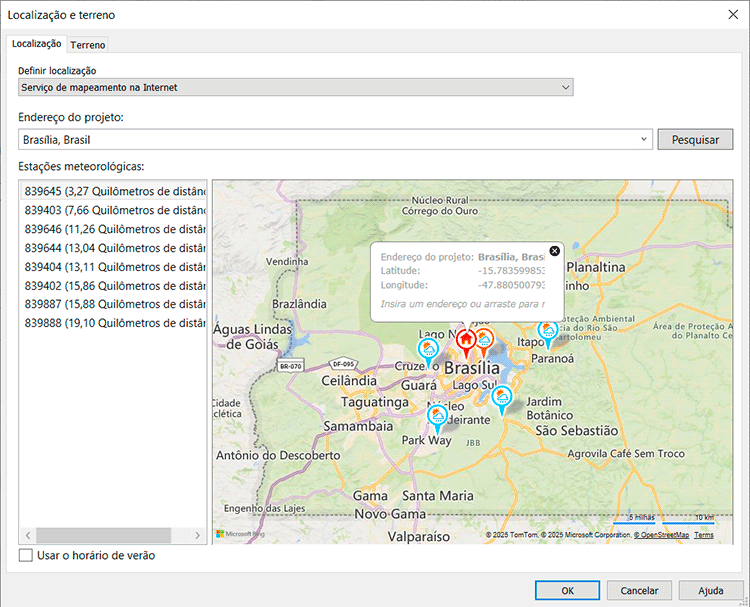The width and height of the screenshot is (750, 607).
Task: Click weather station pin near Cruzeiro
Action: 428,350
